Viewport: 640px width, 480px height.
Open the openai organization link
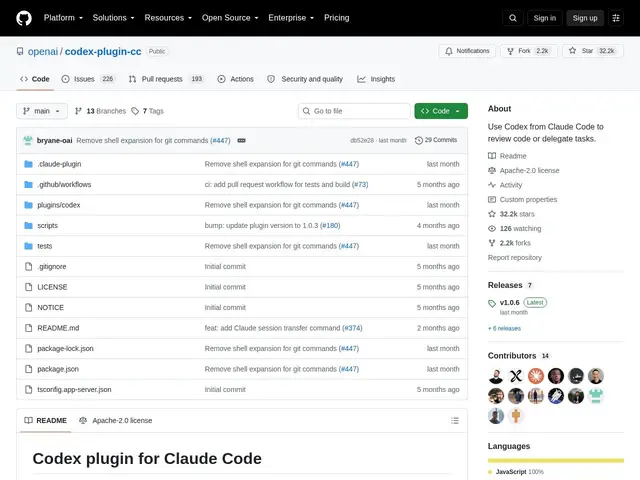point(43,51)
